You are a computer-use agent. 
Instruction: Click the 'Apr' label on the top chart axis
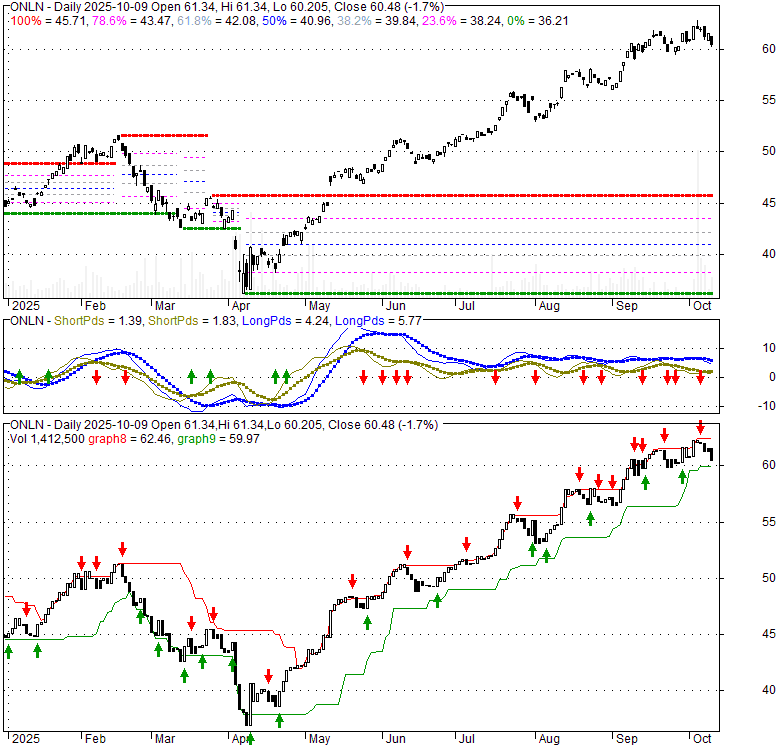click(241, 305)
